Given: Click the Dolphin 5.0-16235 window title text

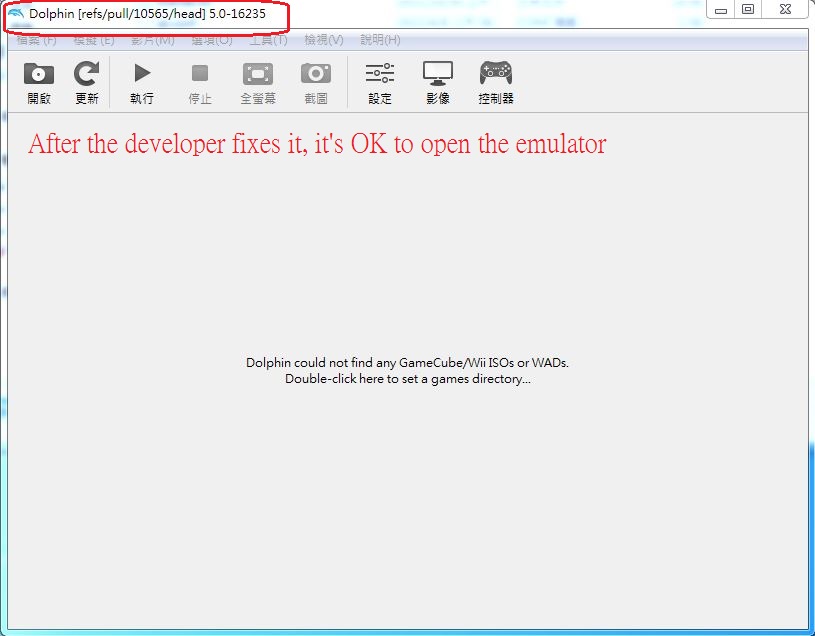Looking at the screenshot, I should point(147,14).
